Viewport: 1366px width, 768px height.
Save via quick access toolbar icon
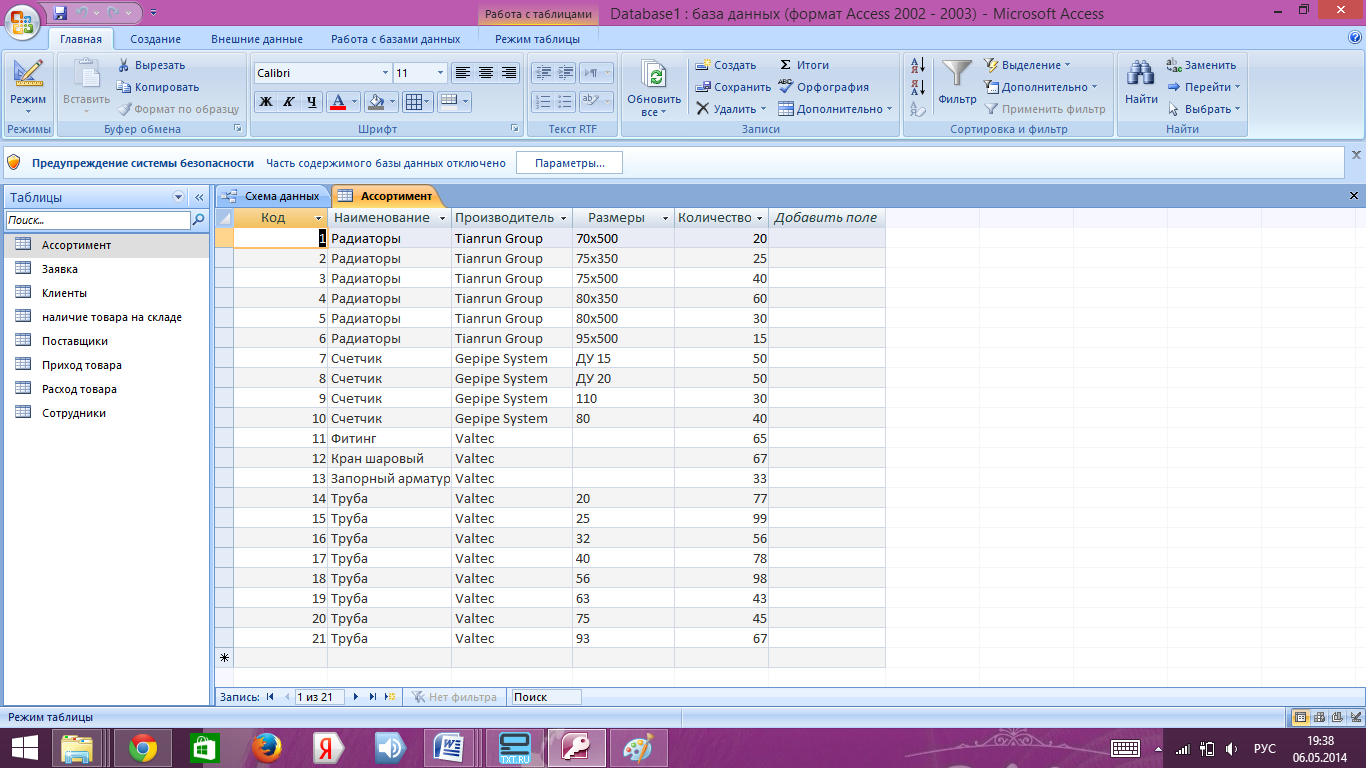tap(60, 13)
